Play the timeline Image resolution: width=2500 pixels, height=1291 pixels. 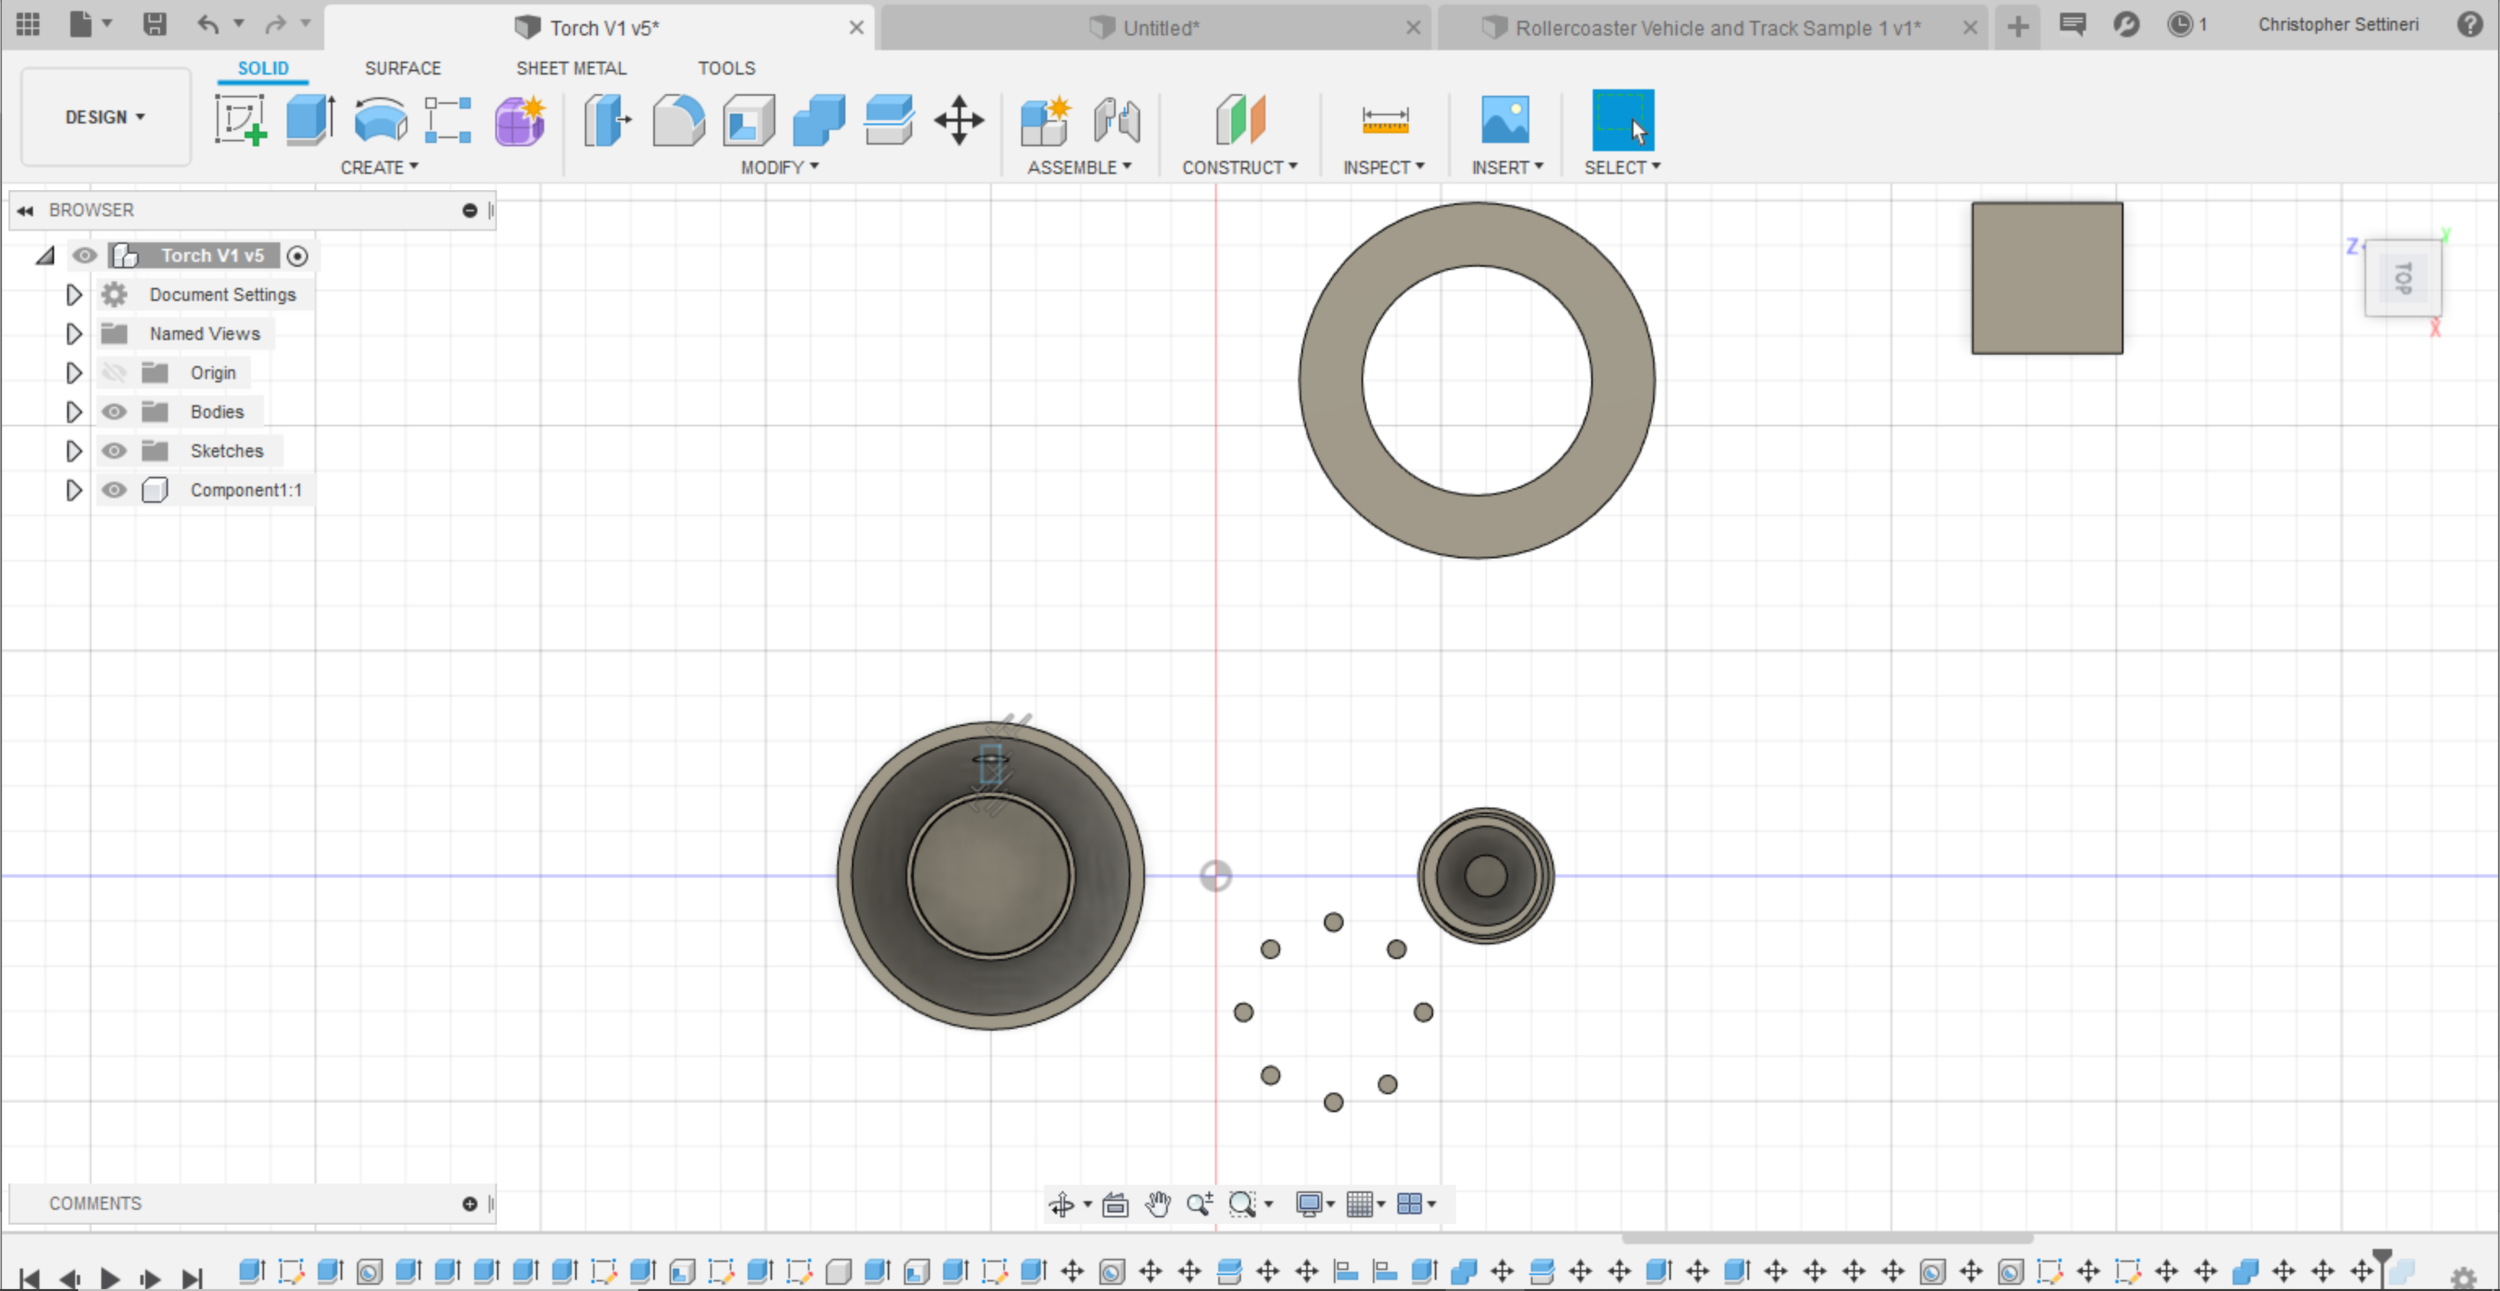(x=110, y=1278)
